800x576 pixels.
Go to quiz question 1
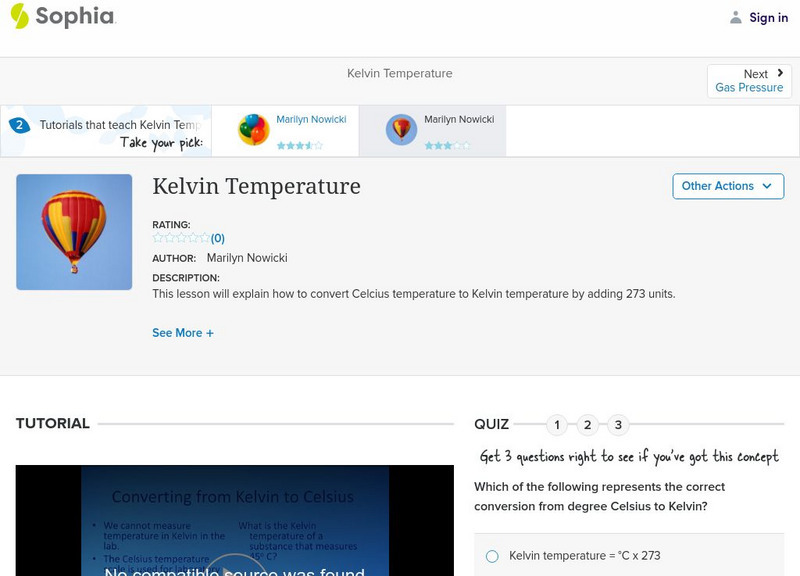point(557,425)
